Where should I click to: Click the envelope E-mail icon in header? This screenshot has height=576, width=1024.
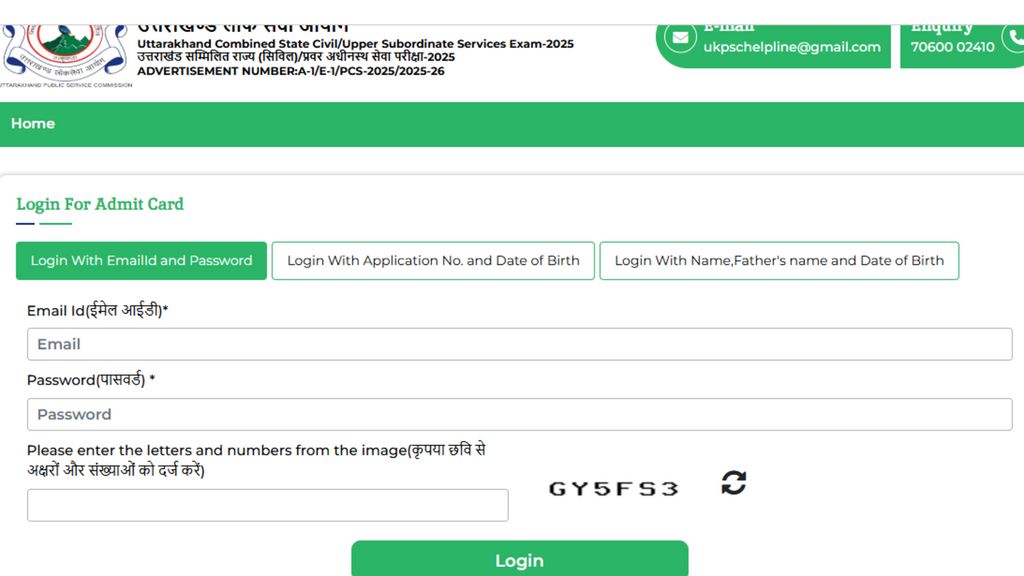(x=680, y=38)
